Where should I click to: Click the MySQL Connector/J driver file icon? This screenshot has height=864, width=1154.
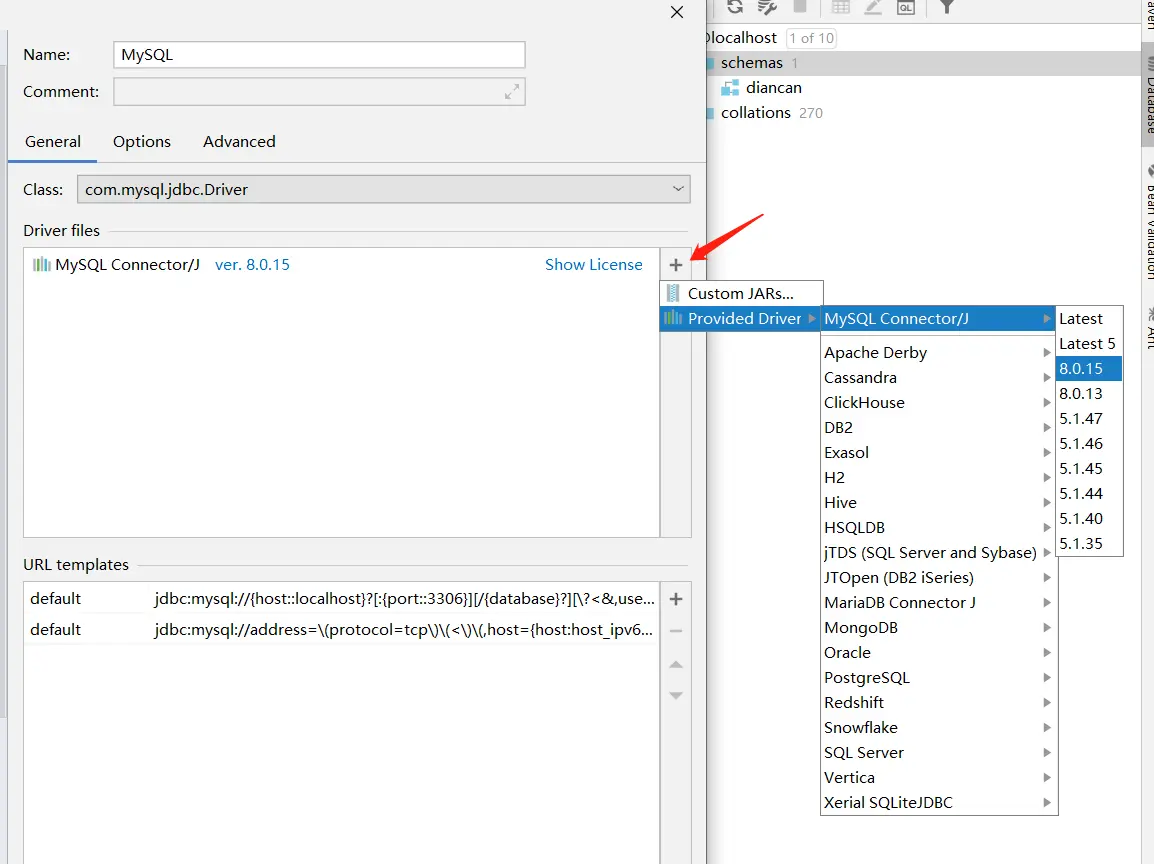41,264
